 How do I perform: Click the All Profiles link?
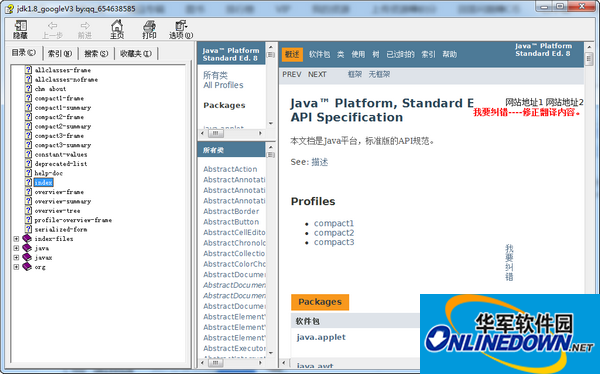223,85
